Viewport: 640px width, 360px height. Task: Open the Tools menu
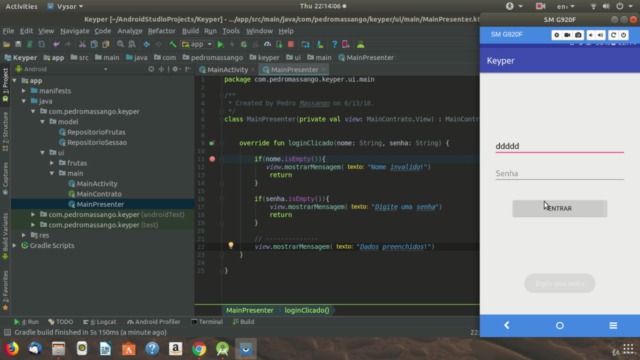pos(231,31)
